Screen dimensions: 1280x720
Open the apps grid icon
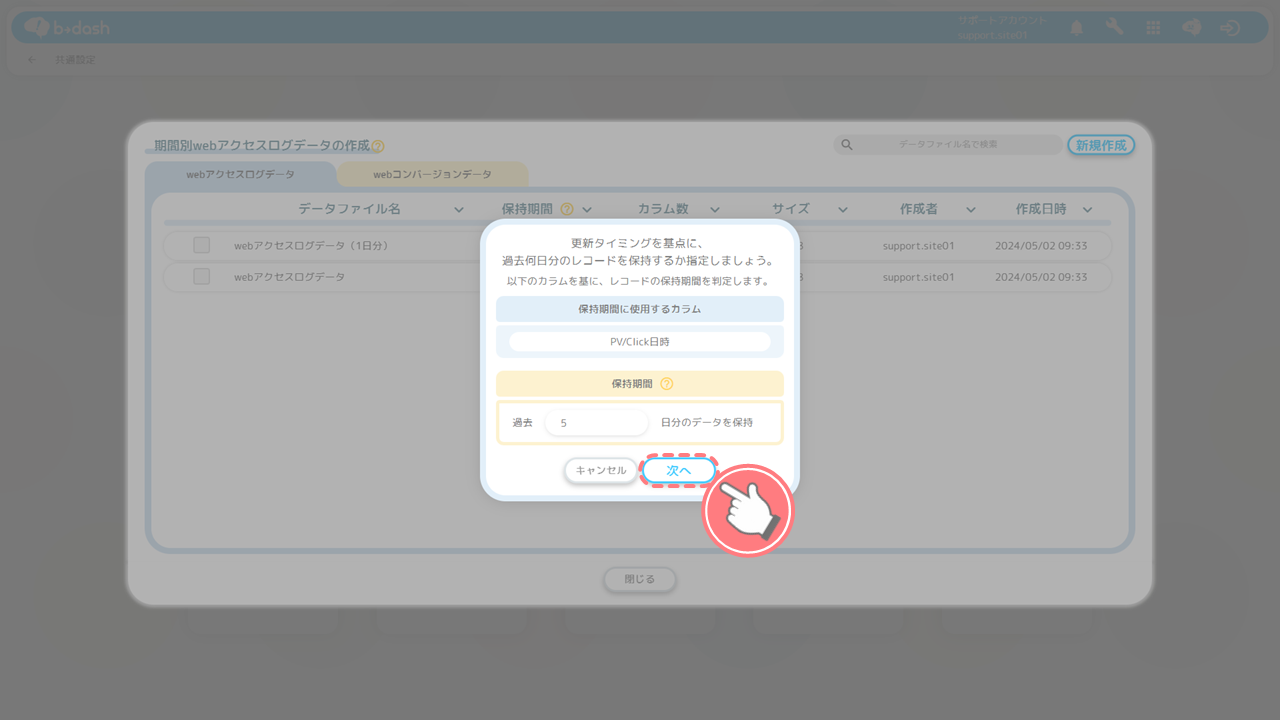point(1153,28)
